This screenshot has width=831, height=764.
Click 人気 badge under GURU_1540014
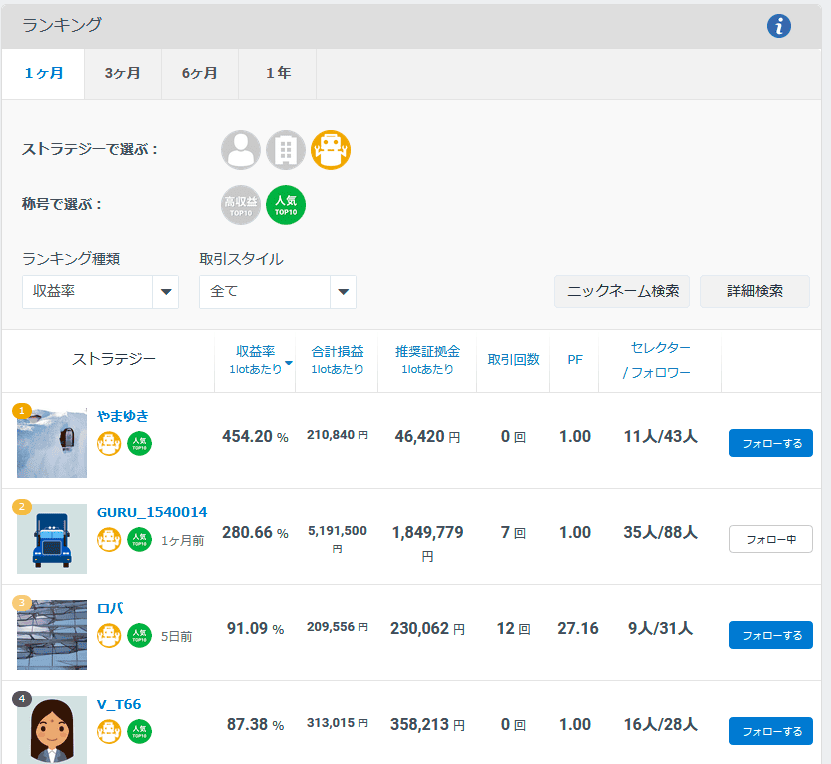pyautogui.click(x=139, y=540)
